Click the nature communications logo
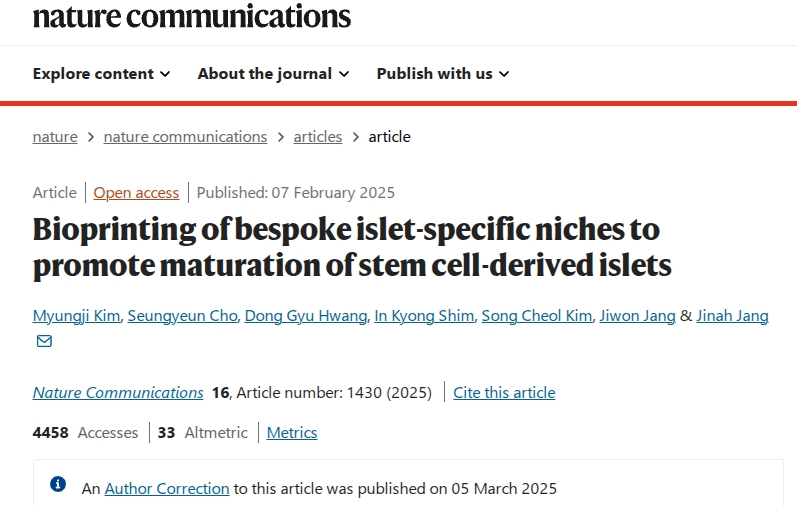 191,15
